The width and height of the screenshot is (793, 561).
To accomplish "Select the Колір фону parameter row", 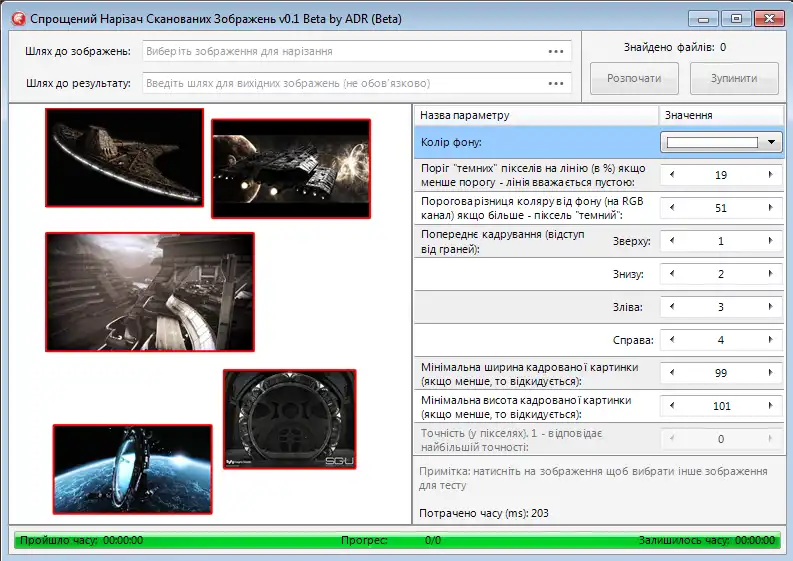I will [x=599, y=142].
